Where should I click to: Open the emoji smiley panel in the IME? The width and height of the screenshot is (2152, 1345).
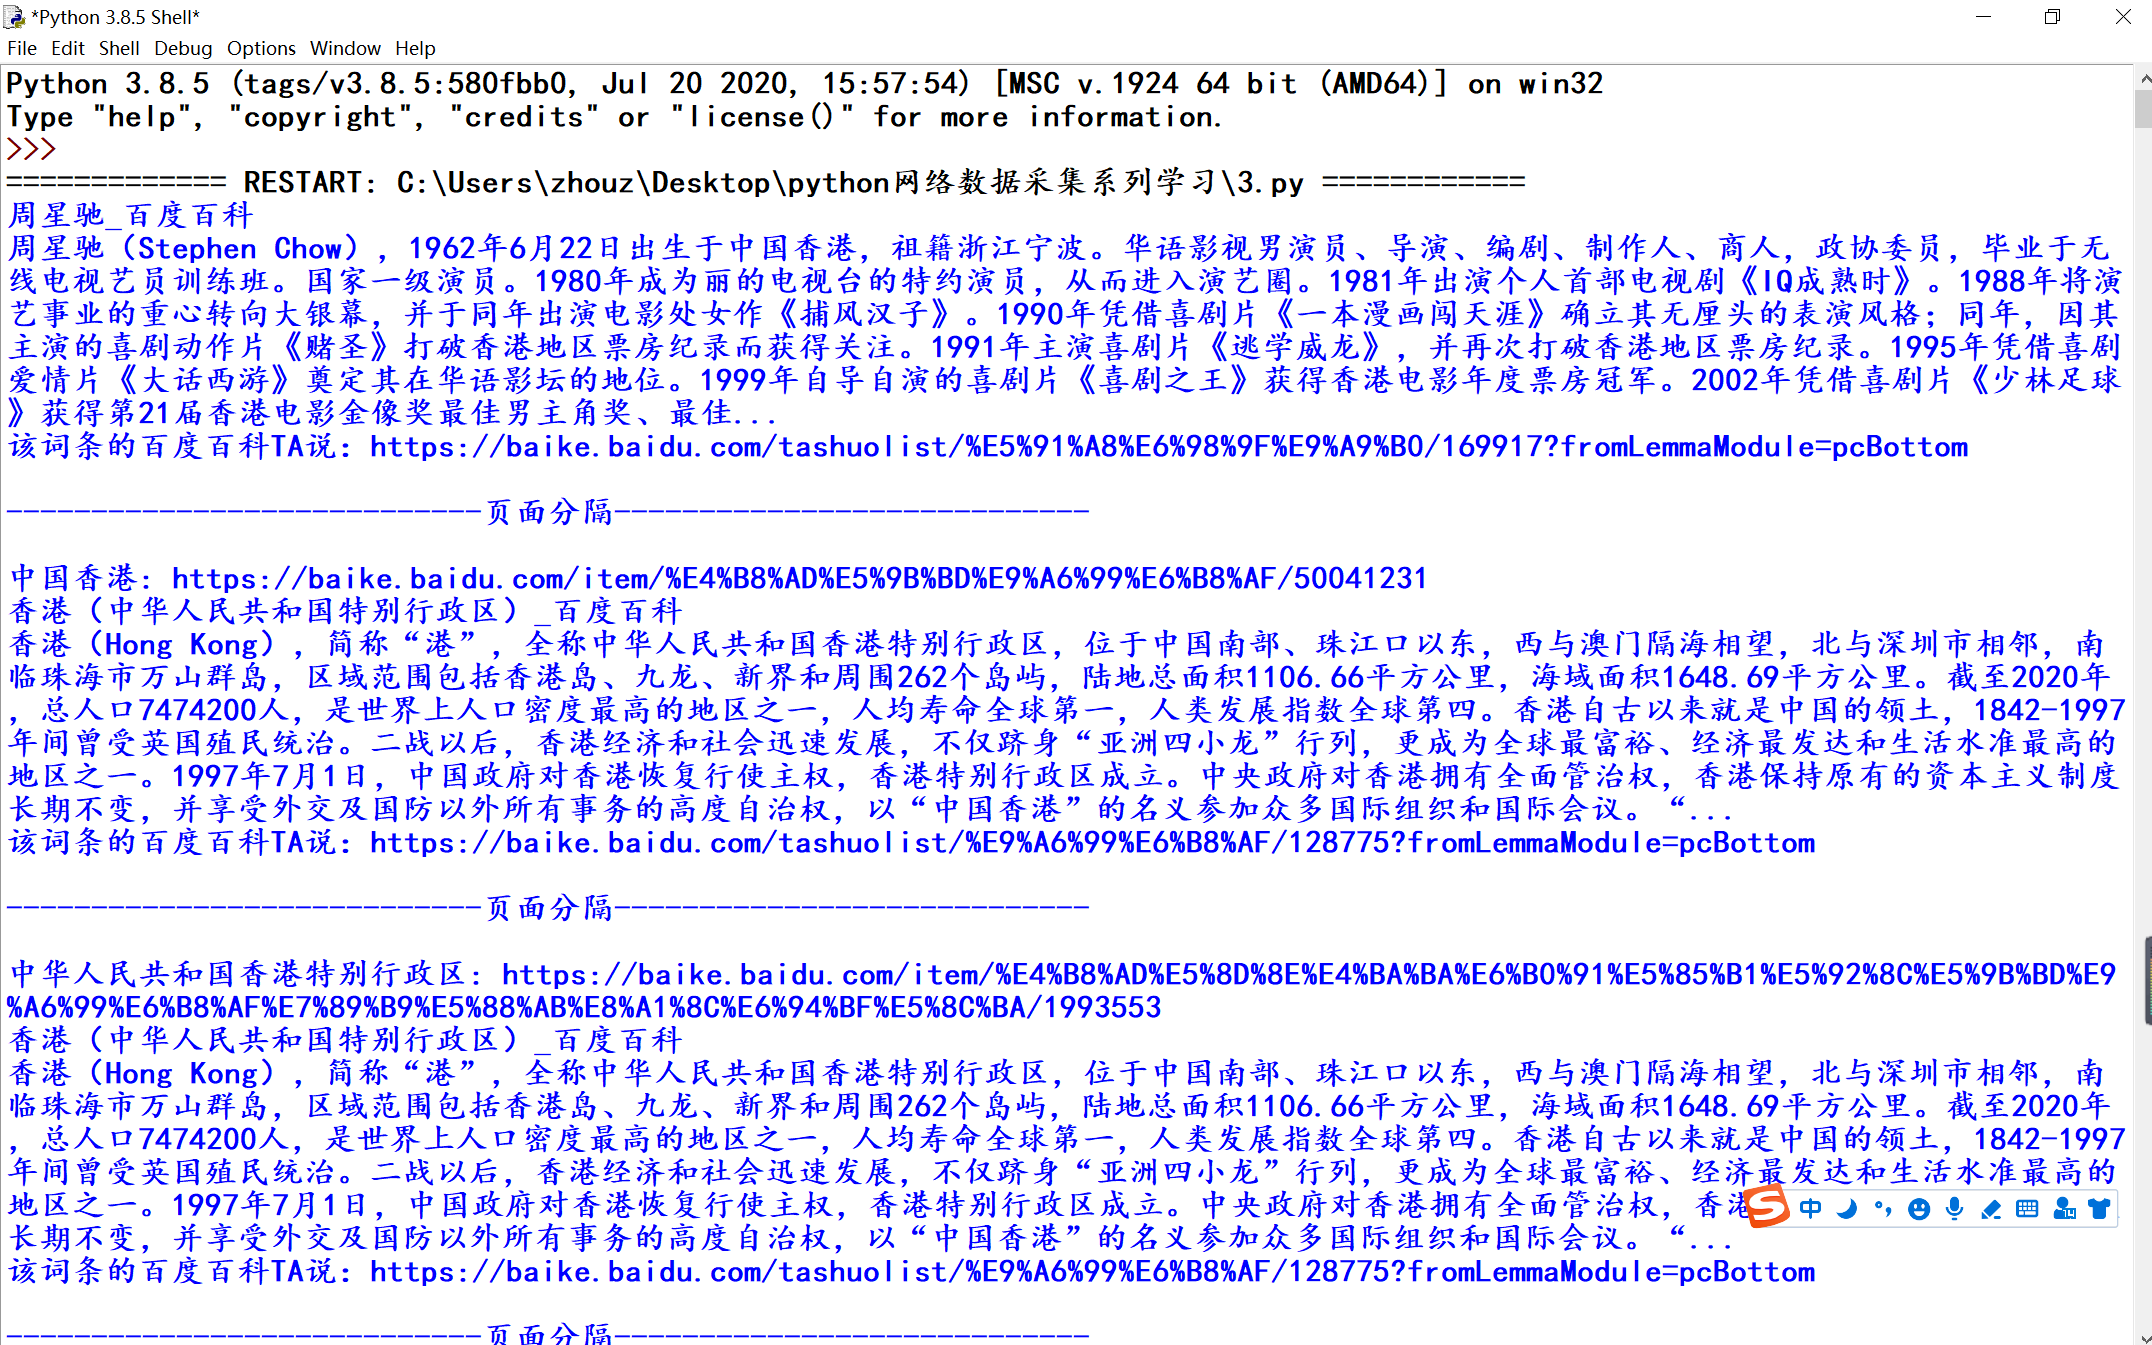tap(1918, 1209)
